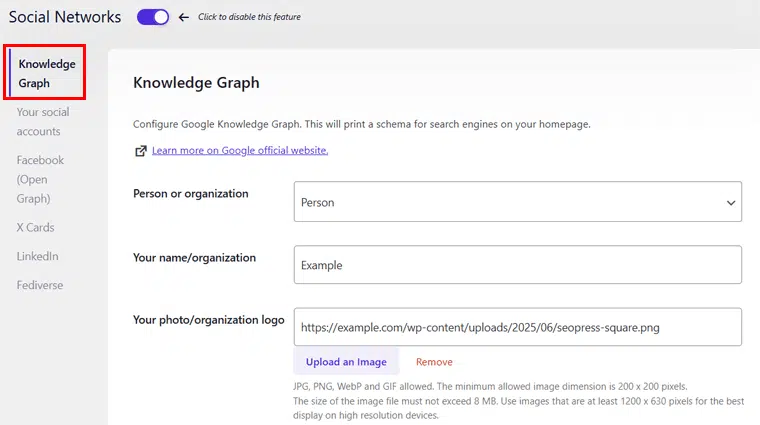Open Learn more on Google official website link
This screenshot has height=425, width=760.
click(240, 150)
